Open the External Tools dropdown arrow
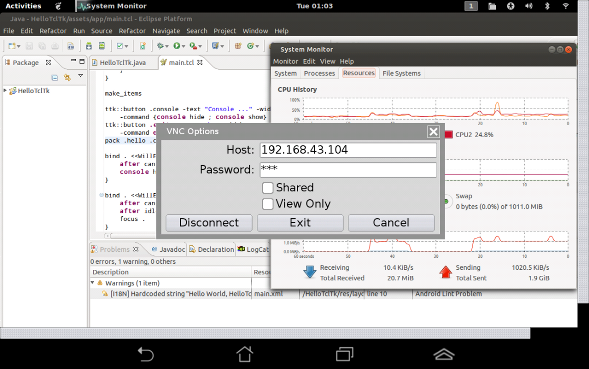The height and width of the screenshot is (369, 589). coord(200,46)
